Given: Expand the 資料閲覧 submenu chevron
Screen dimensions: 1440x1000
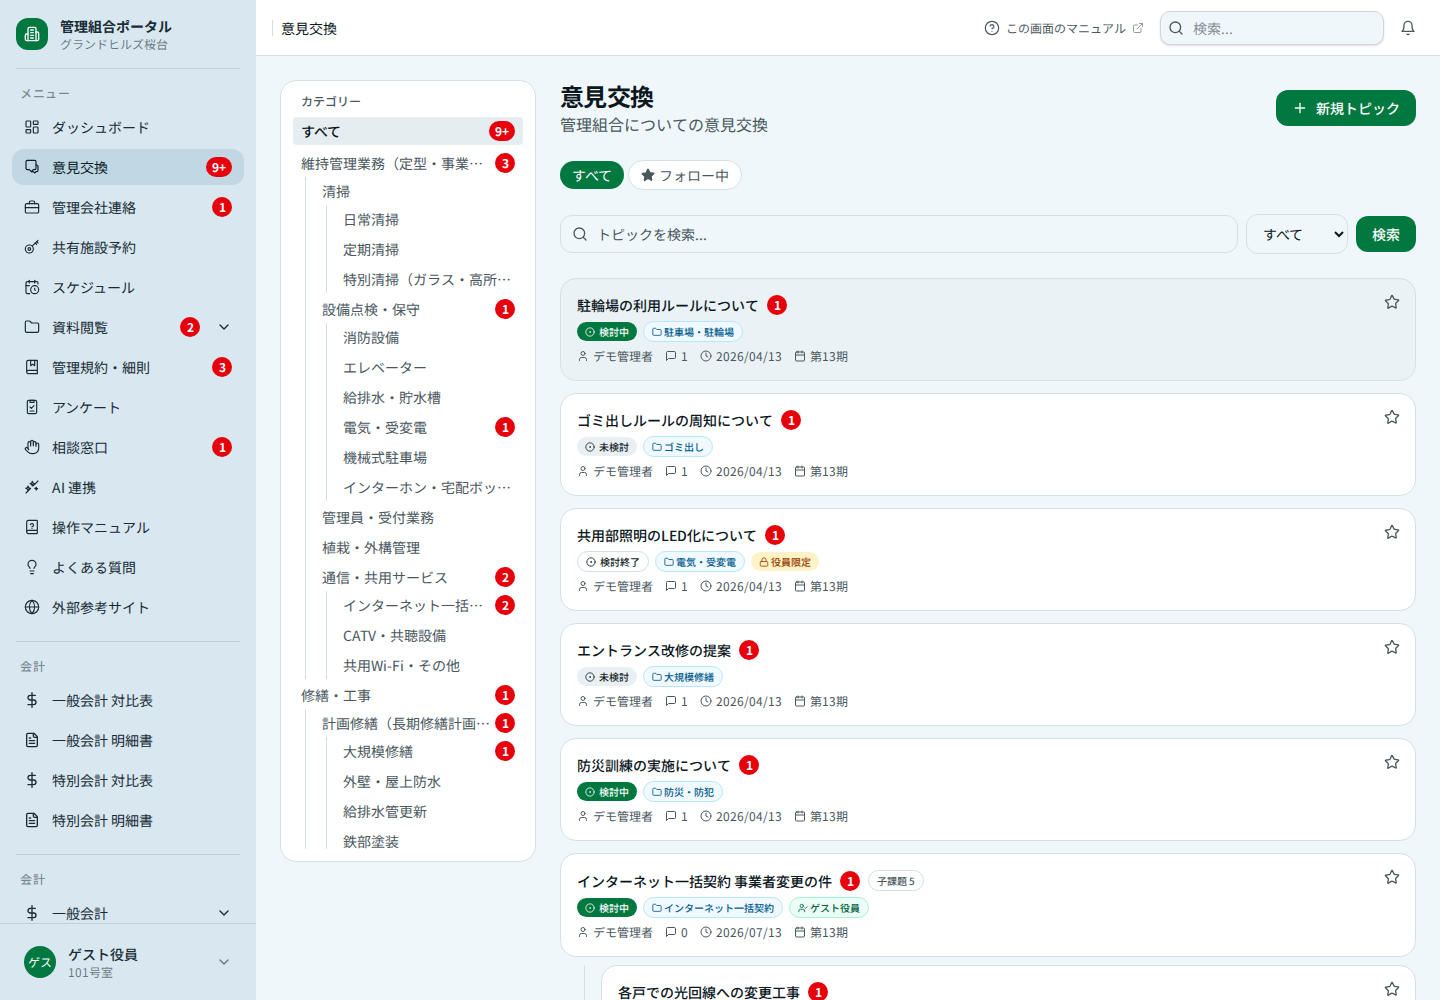Looking at the screenshot, I should coord(224,327).
